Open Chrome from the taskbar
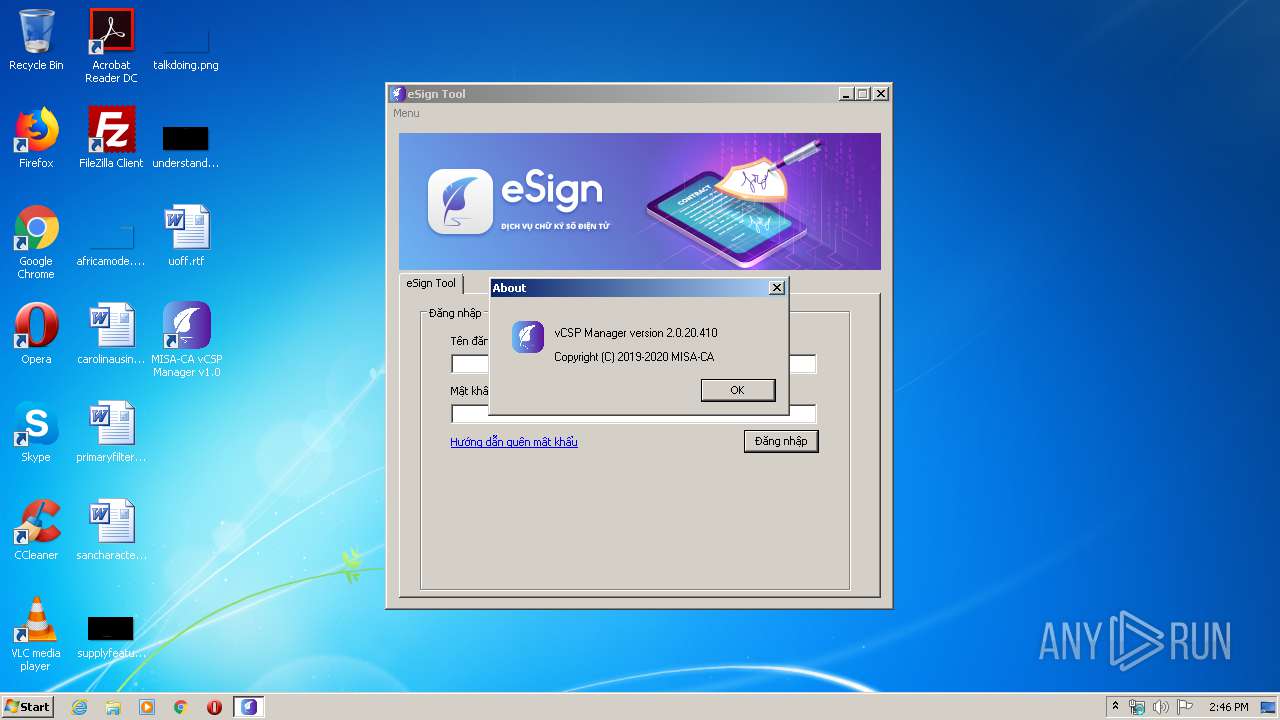Viewport: 1280px width, 720px height. click(x=181, y=707)
